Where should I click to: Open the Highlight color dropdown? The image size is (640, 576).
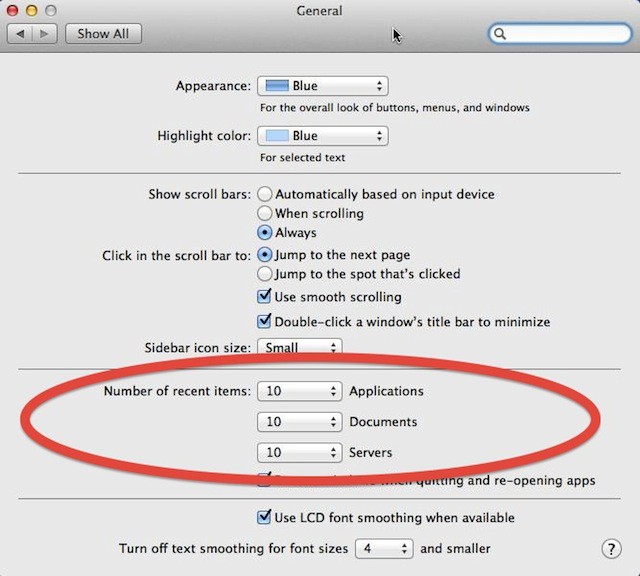322,136
